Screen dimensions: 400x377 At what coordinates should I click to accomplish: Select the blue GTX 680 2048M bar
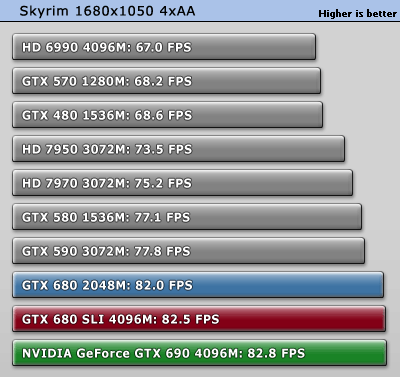point(198,285)
